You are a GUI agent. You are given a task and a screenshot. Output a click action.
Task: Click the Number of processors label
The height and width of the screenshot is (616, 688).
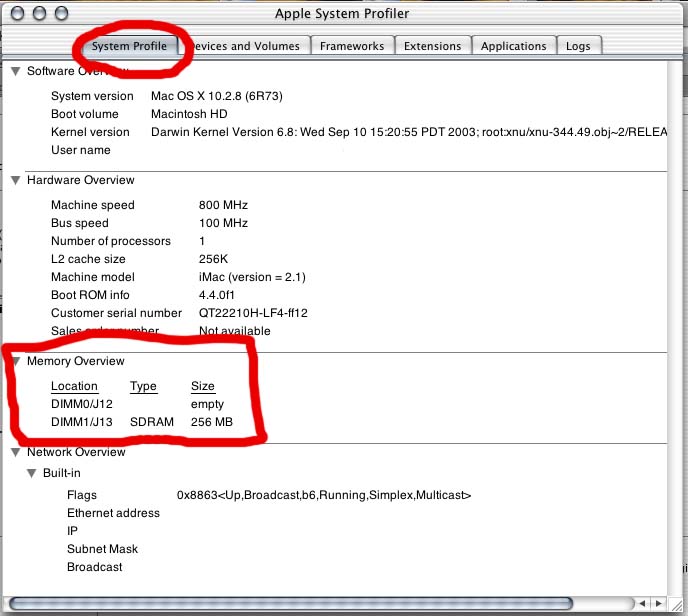pos(111,241)
